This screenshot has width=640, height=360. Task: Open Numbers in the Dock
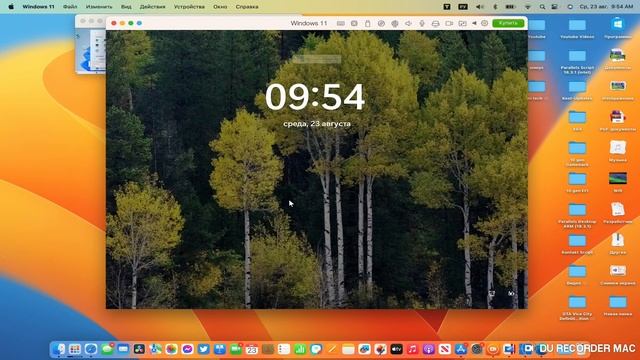[300, 349]
